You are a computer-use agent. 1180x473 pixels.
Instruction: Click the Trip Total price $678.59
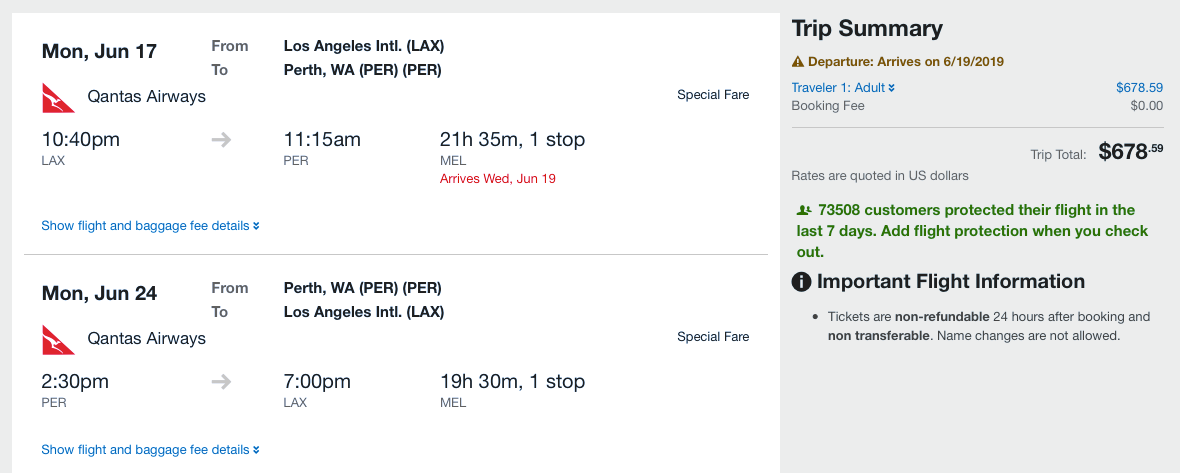coord(1130,152)
